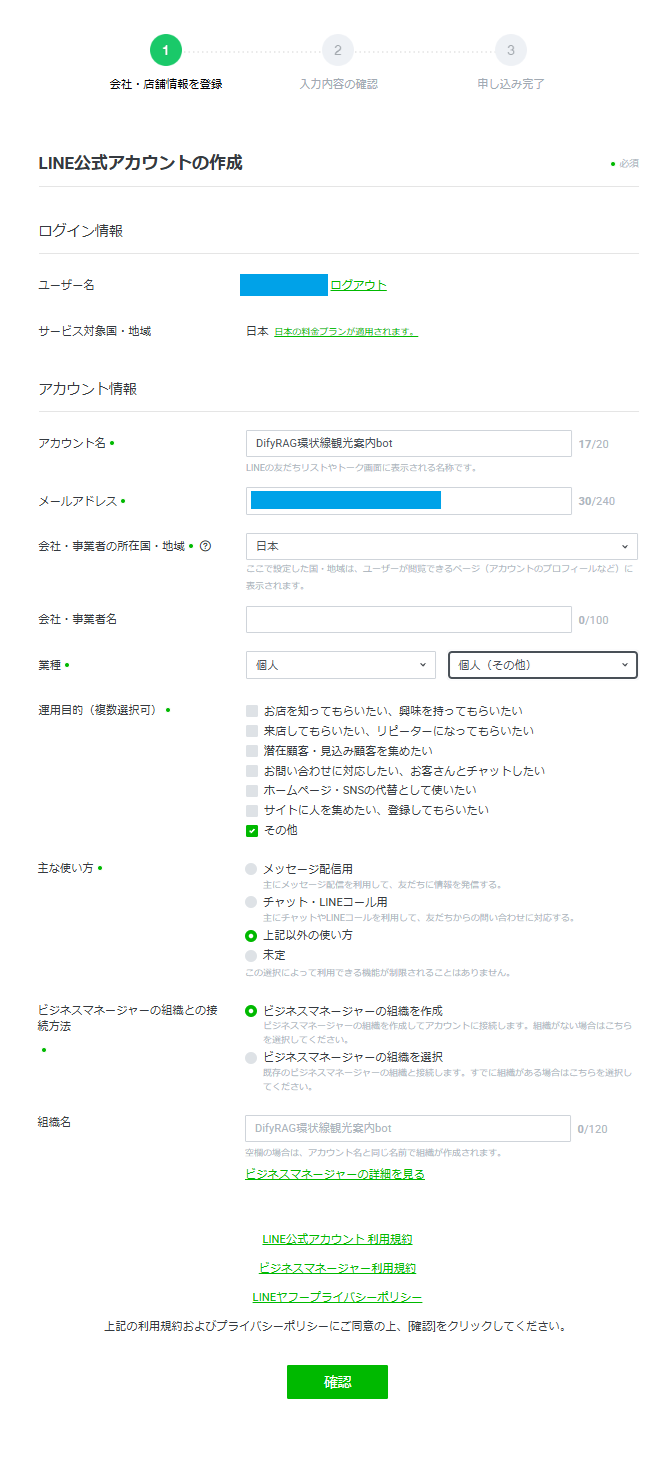Image resolution: width=672 pixels, height=1478 pixels.
Task: Click the 0/120 character counter
Action: pos(592,1130)
